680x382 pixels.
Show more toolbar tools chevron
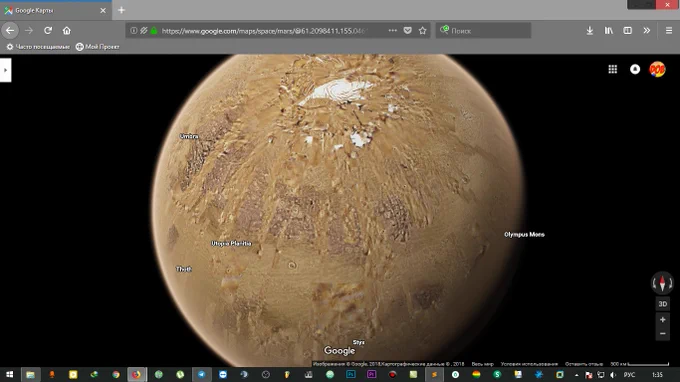(x=647, y=30)
